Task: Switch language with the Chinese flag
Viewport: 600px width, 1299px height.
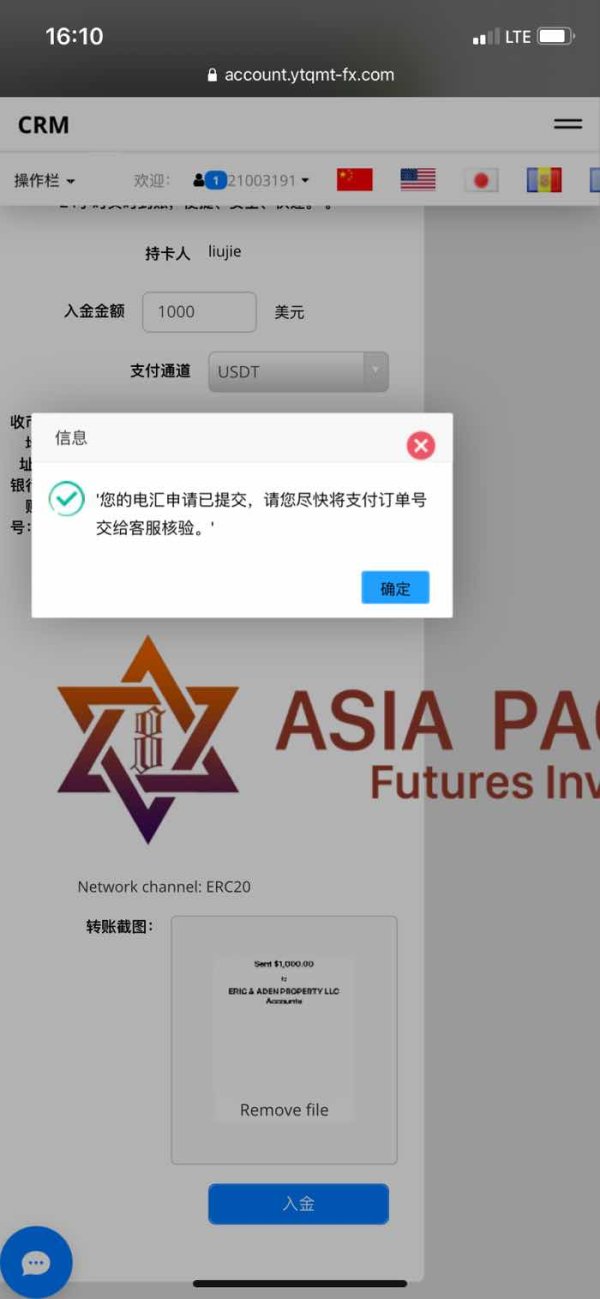Action: click(x=354, y=180)
